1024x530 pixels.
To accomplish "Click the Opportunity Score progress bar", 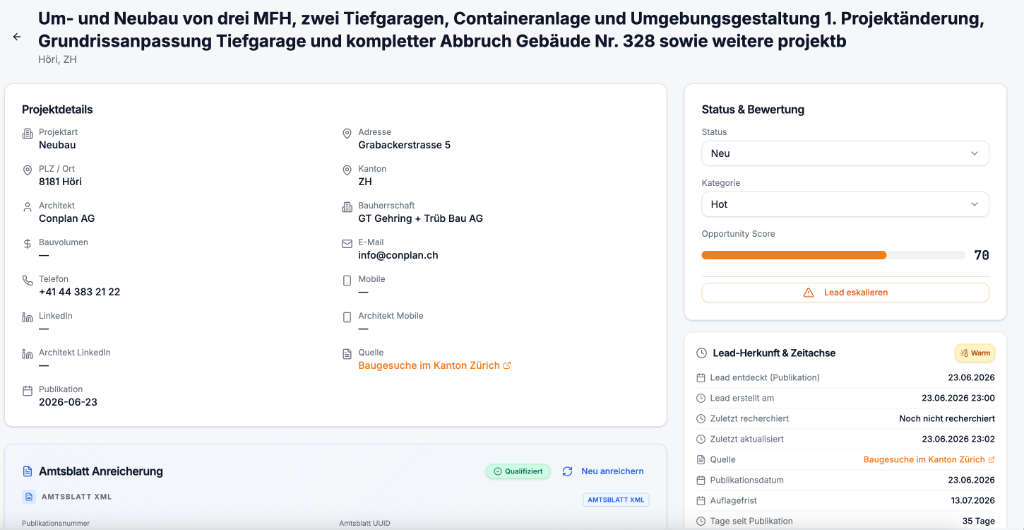I will point(833,255).
